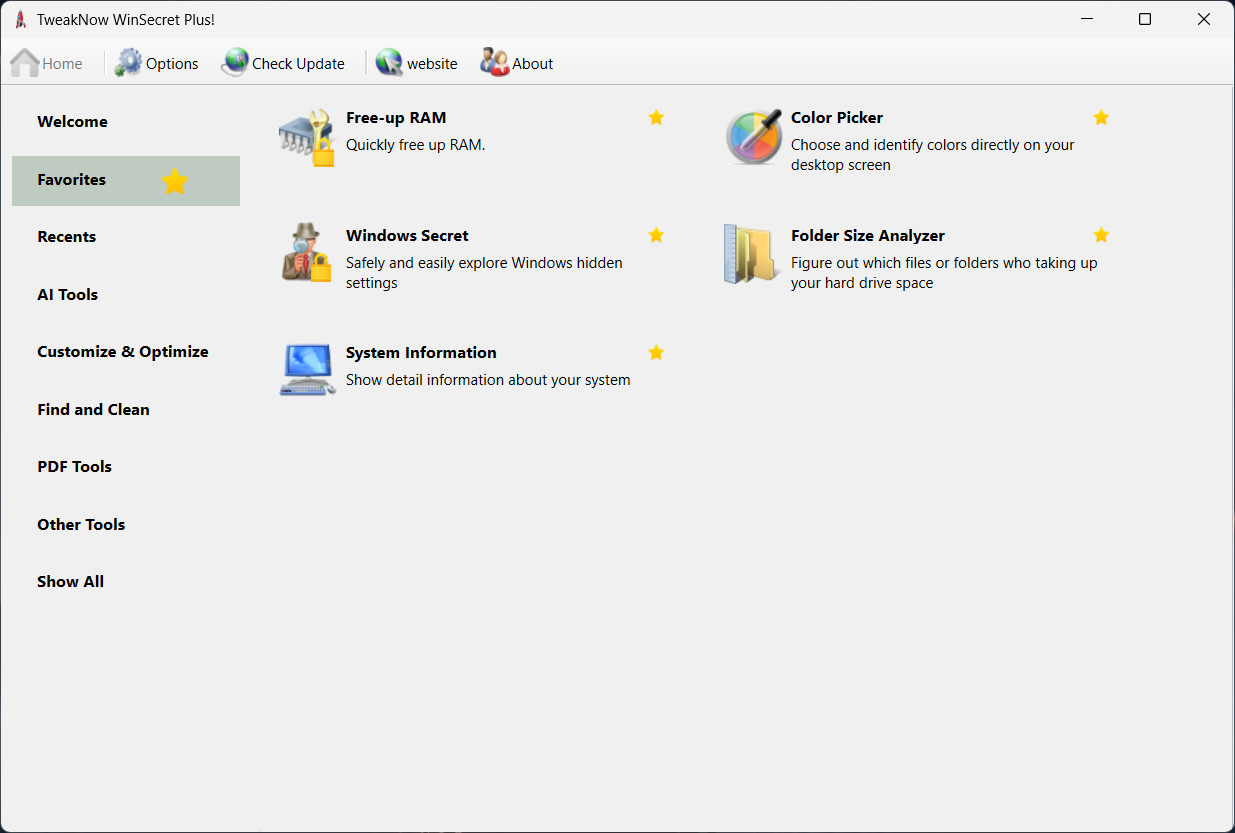Viewport: 1235px width, 833px height.
Task: Click the Home toolbar label
Action: [62, 64]
